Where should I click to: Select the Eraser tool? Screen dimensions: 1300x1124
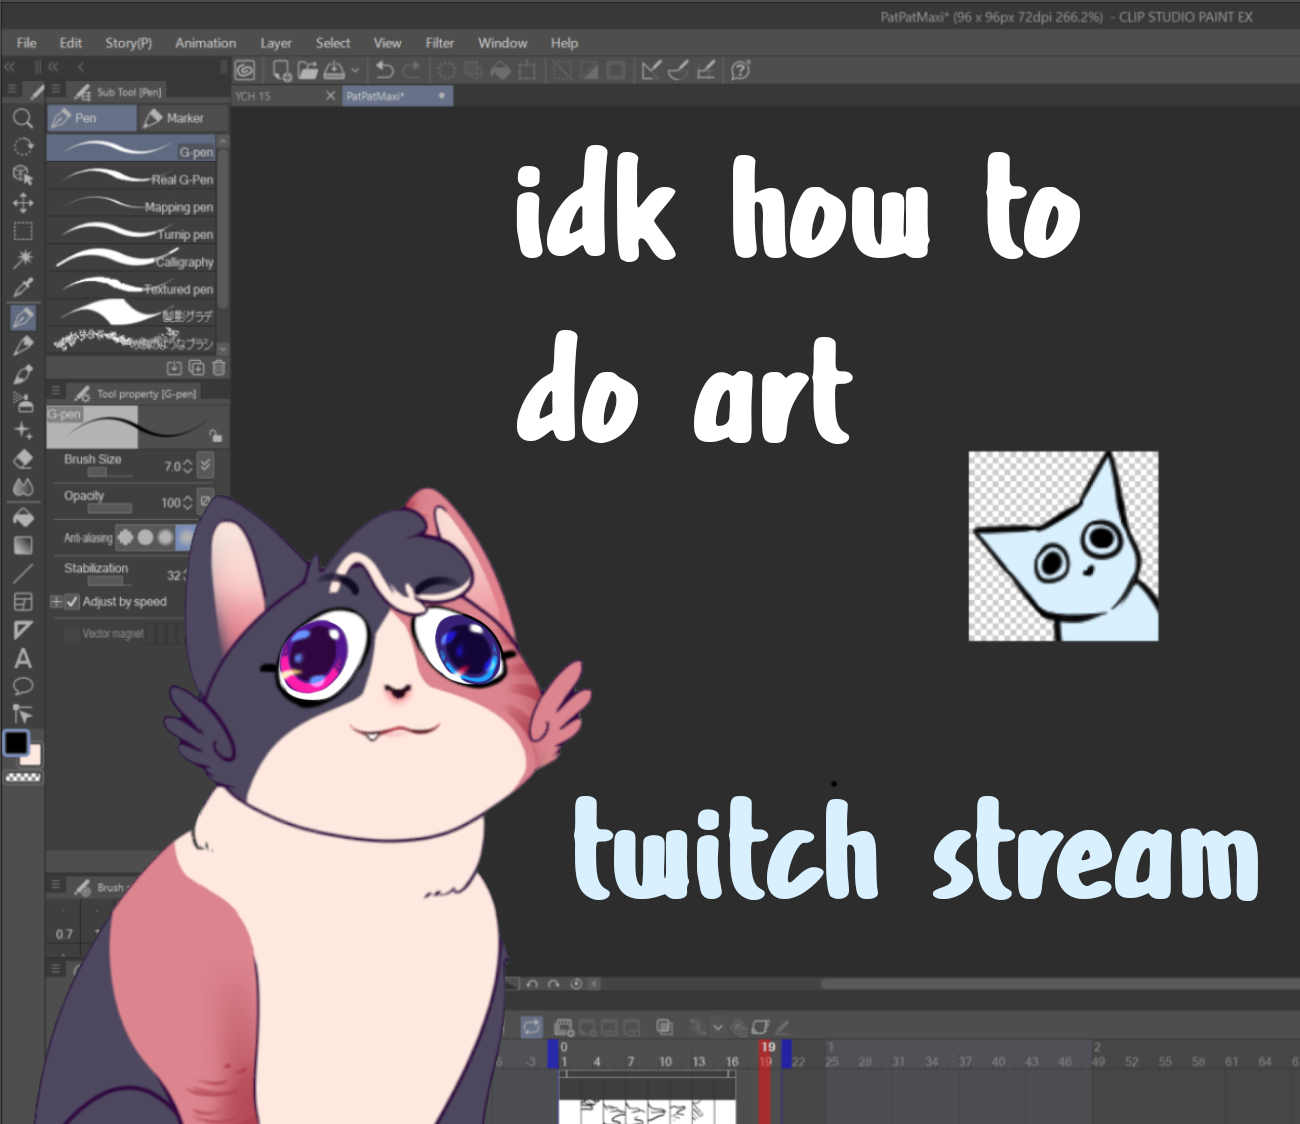click(x=23, y=459)
